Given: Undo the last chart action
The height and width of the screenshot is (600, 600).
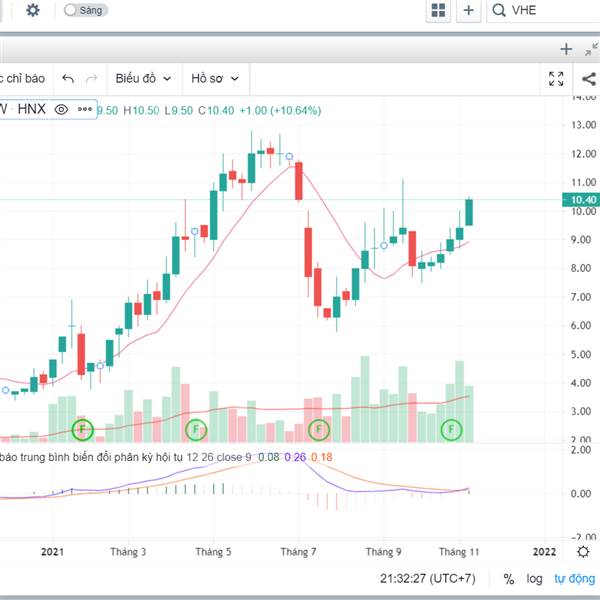Looking at the screenshot, I should [68, 79].
